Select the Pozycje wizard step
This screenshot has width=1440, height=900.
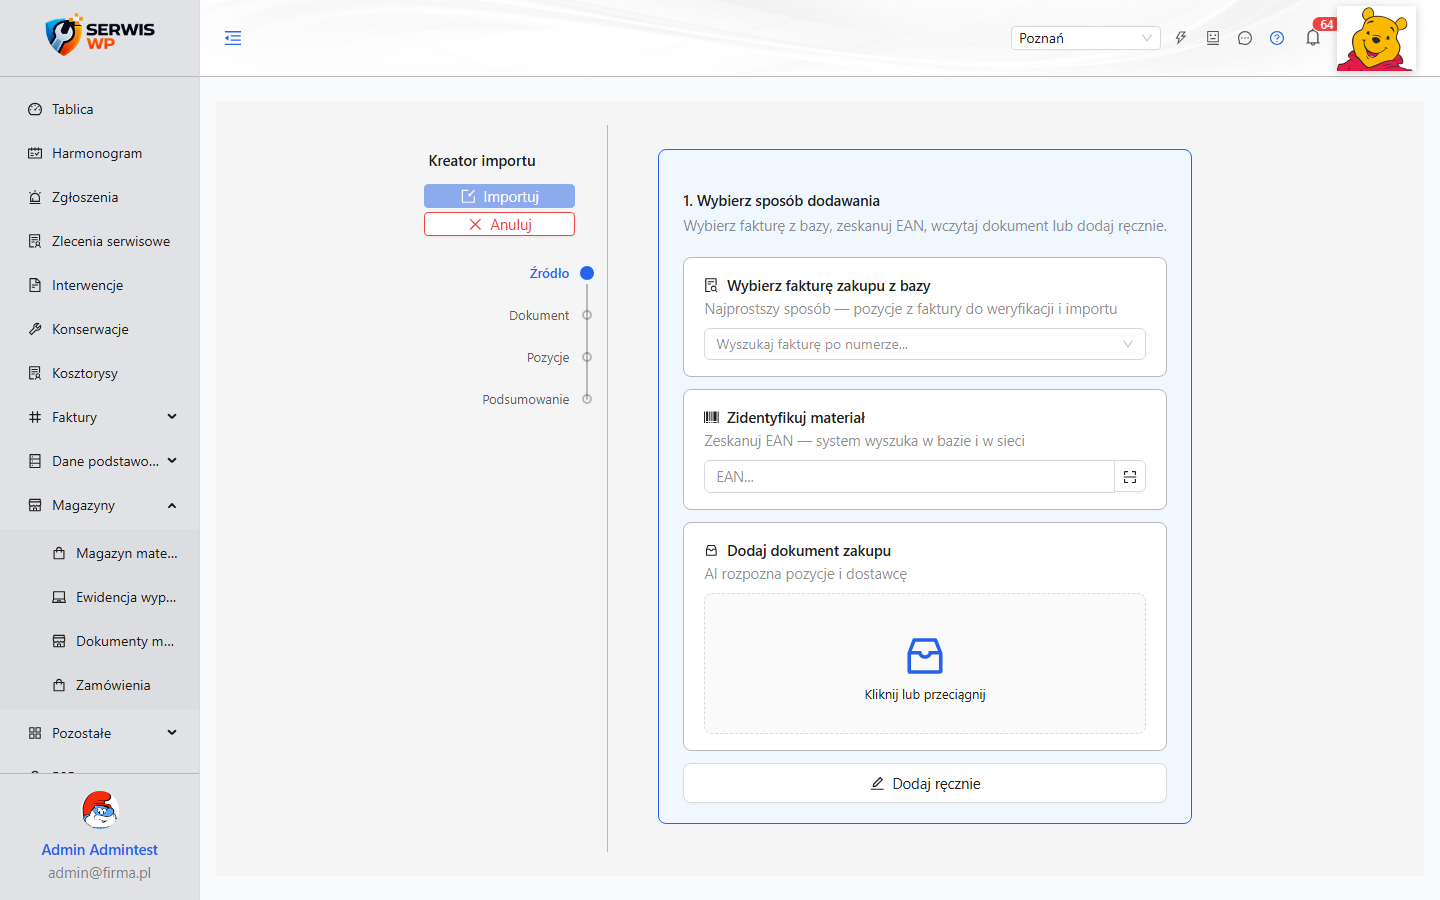point(548,357)
